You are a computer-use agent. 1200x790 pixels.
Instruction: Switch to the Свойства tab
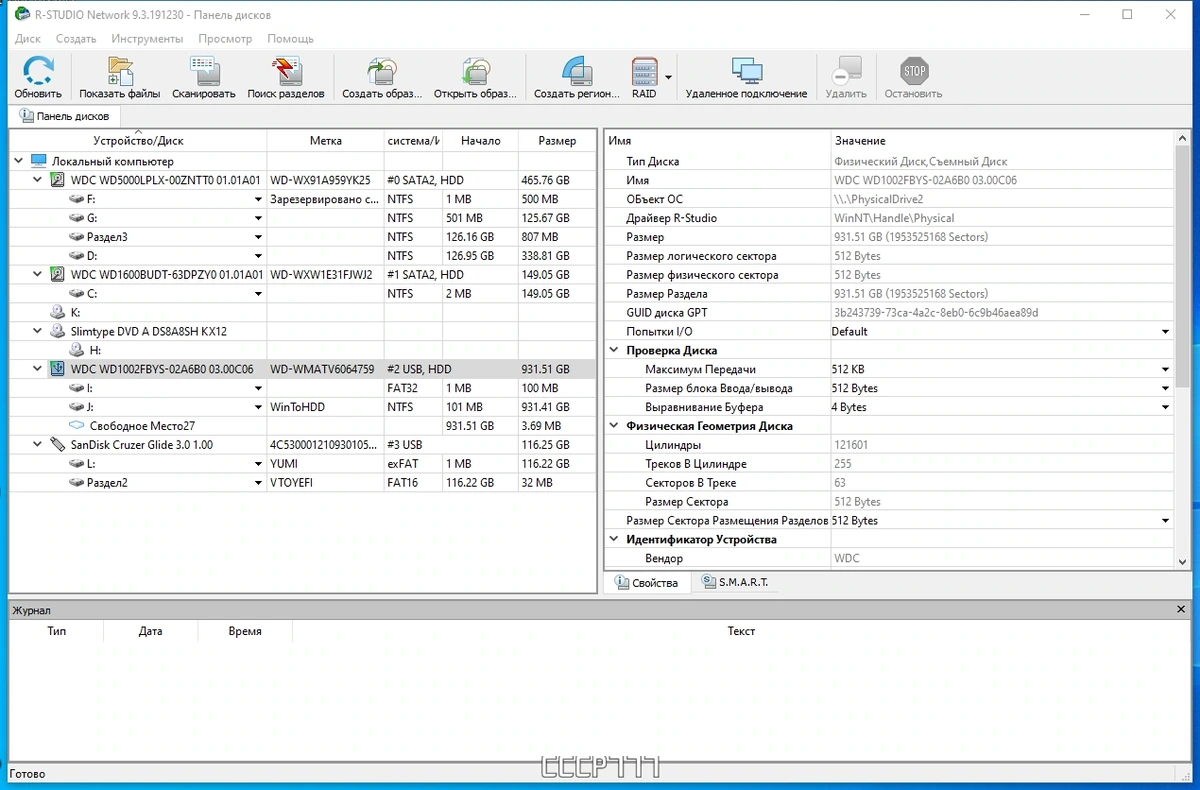647,582
